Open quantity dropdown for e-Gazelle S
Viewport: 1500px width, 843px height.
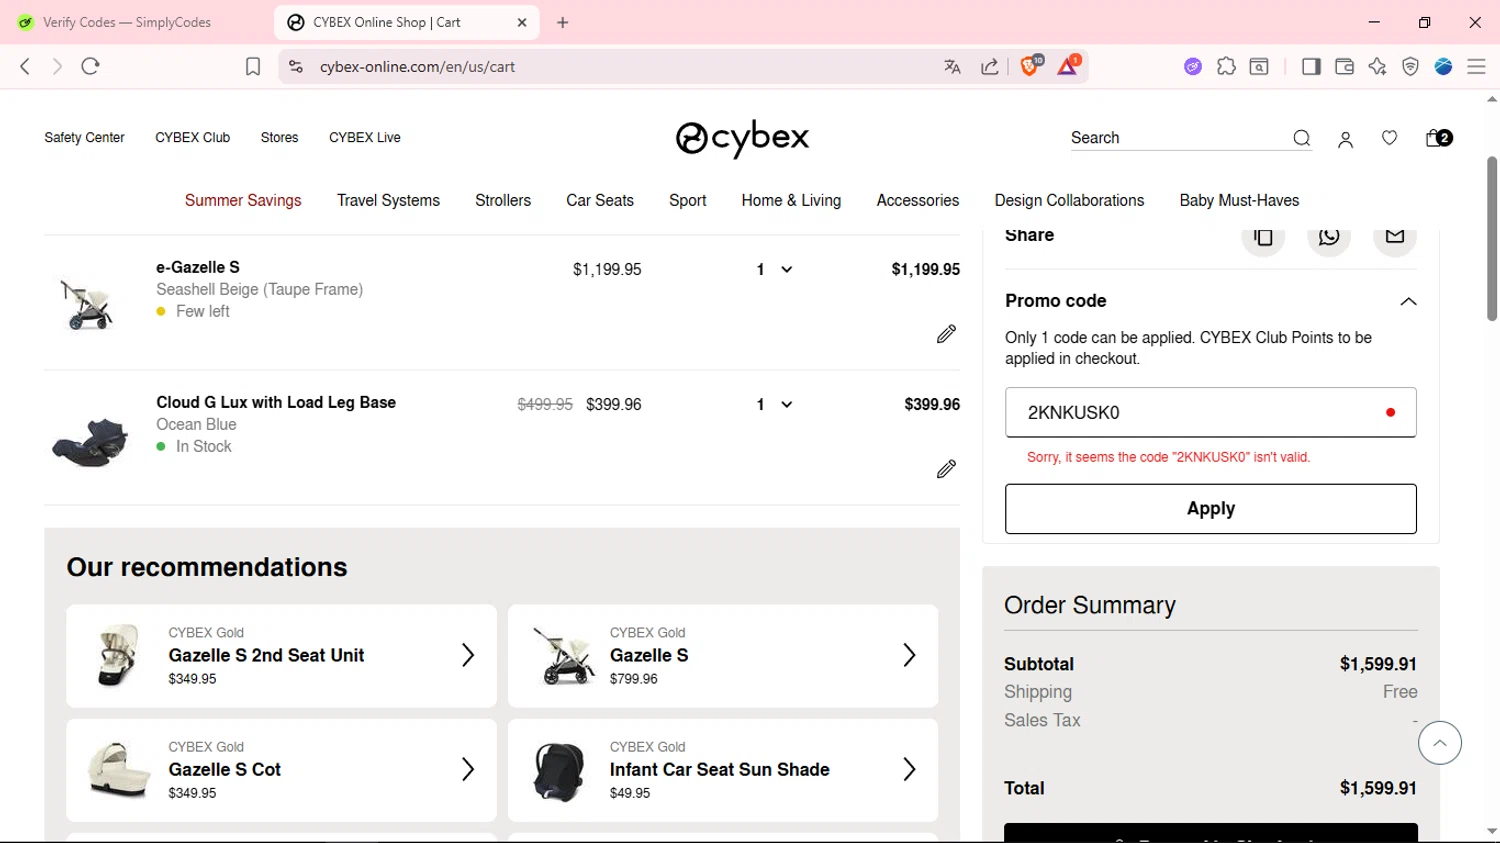(774, 270)
